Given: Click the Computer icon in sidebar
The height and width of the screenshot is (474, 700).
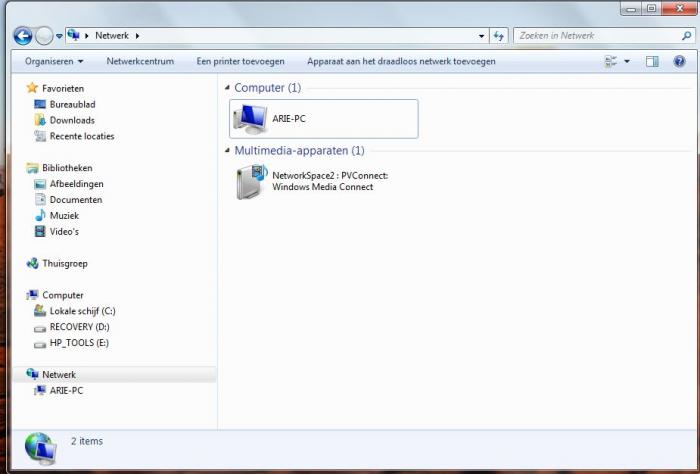Looking at the screenshot, I should click(32, 295).
